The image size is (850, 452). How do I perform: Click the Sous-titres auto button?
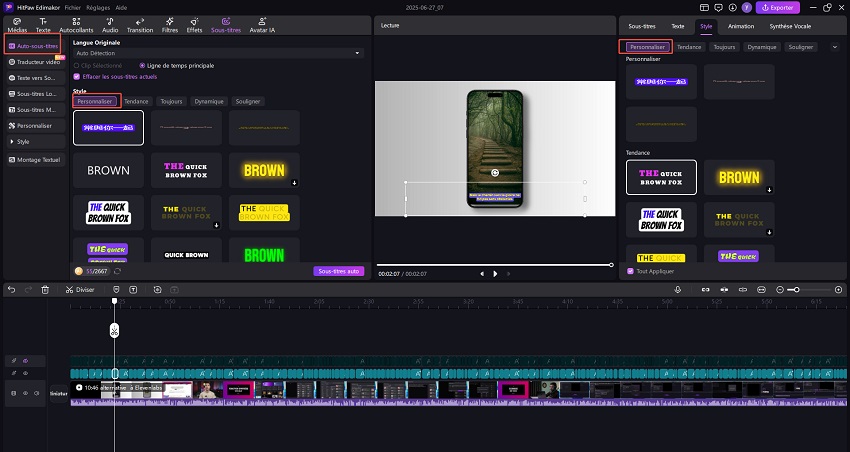pos(339,271)
